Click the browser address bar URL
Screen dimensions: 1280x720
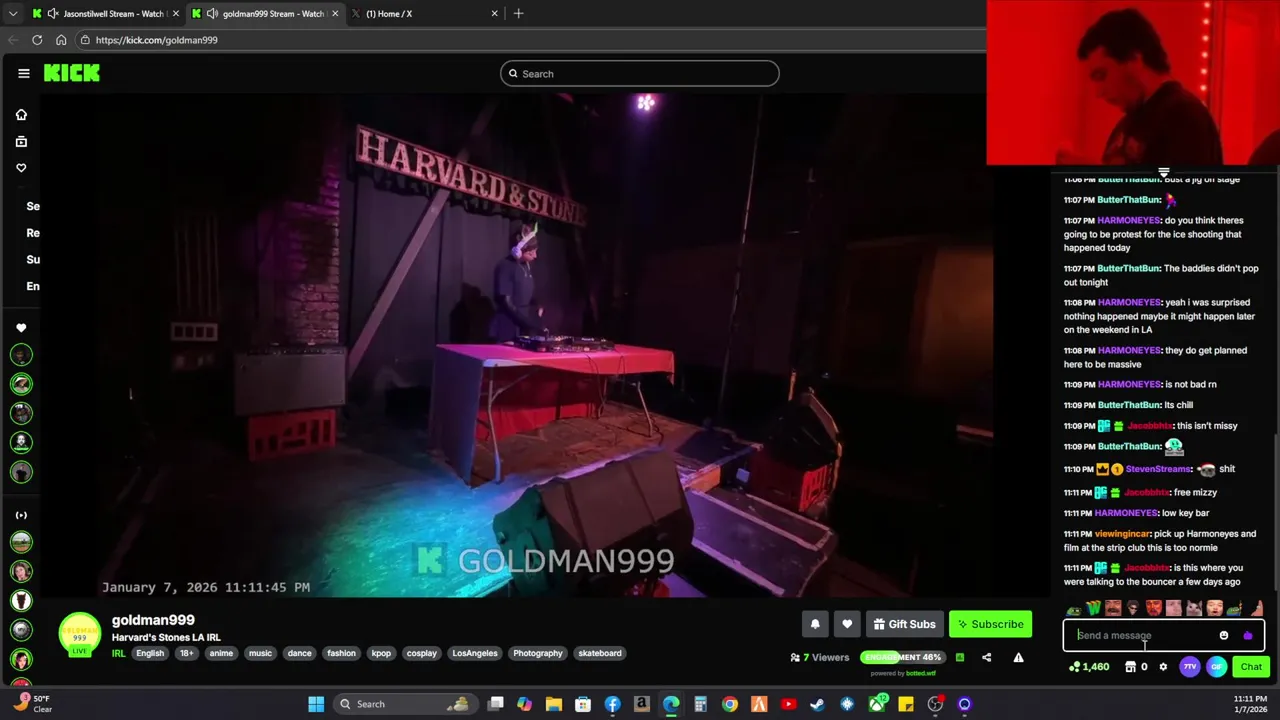pos(157,40)
